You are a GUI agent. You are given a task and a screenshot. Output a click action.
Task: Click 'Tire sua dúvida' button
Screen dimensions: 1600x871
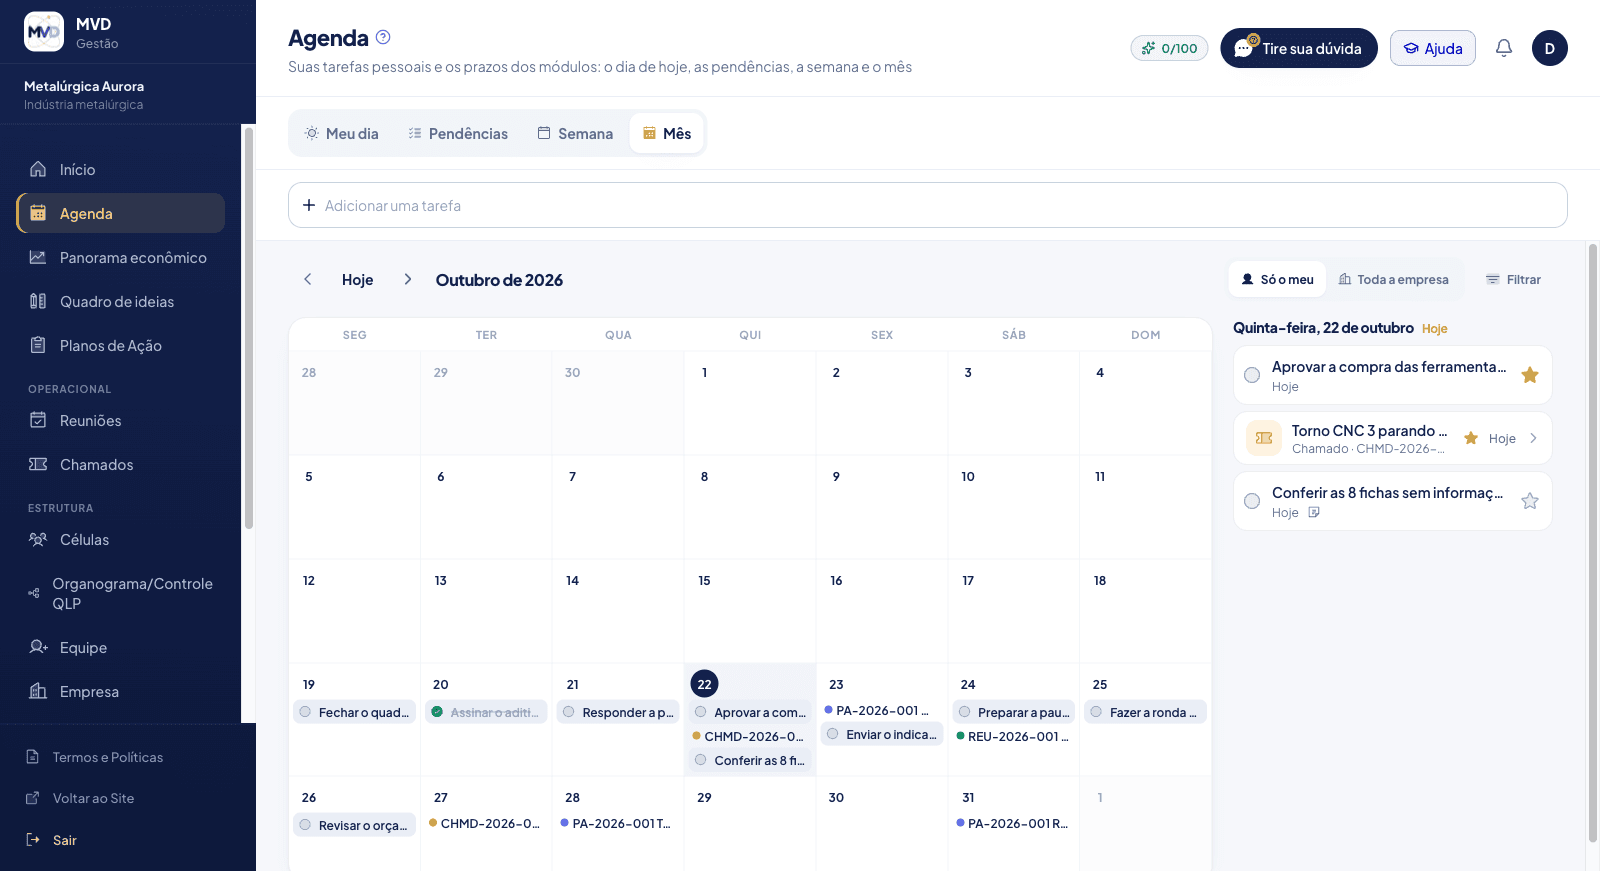click(x=1298, y=48)
